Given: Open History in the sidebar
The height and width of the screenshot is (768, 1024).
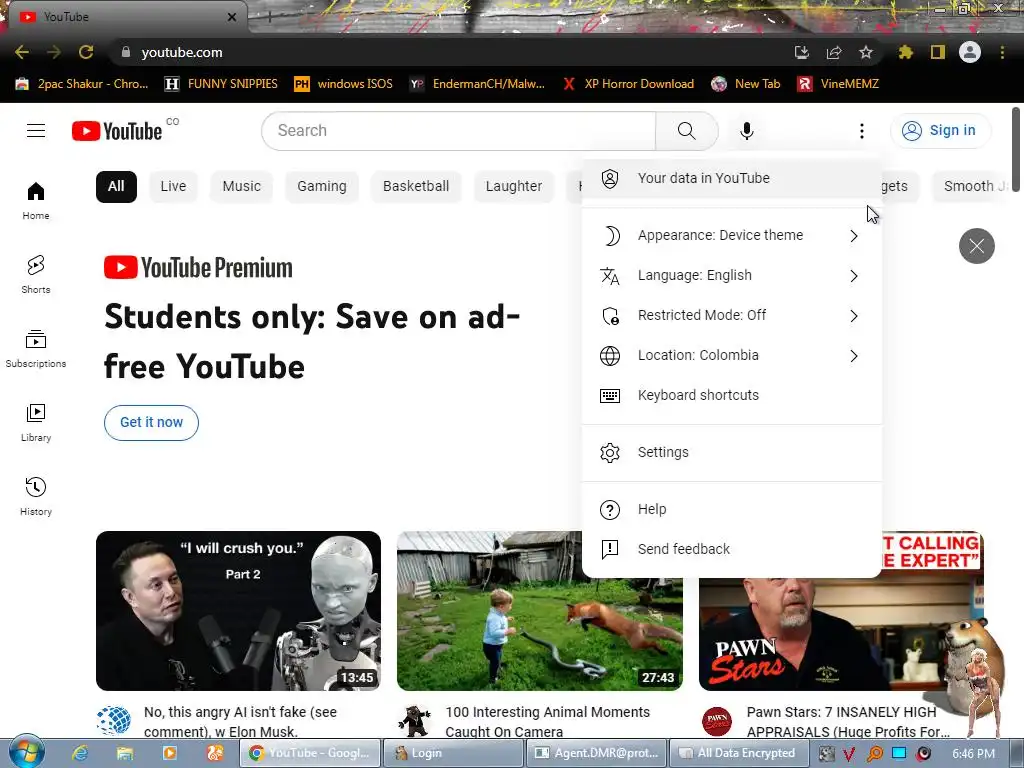Looking at the screenshot, I should 36,496.
